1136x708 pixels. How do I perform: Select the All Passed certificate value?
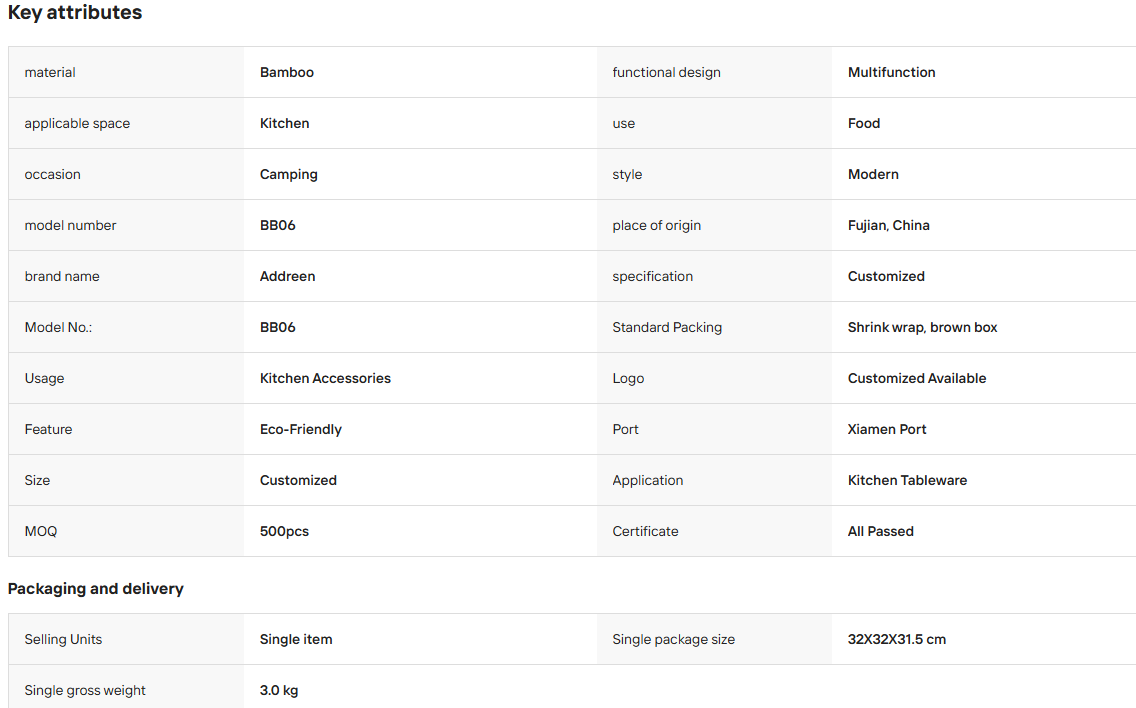pos(880,531)
